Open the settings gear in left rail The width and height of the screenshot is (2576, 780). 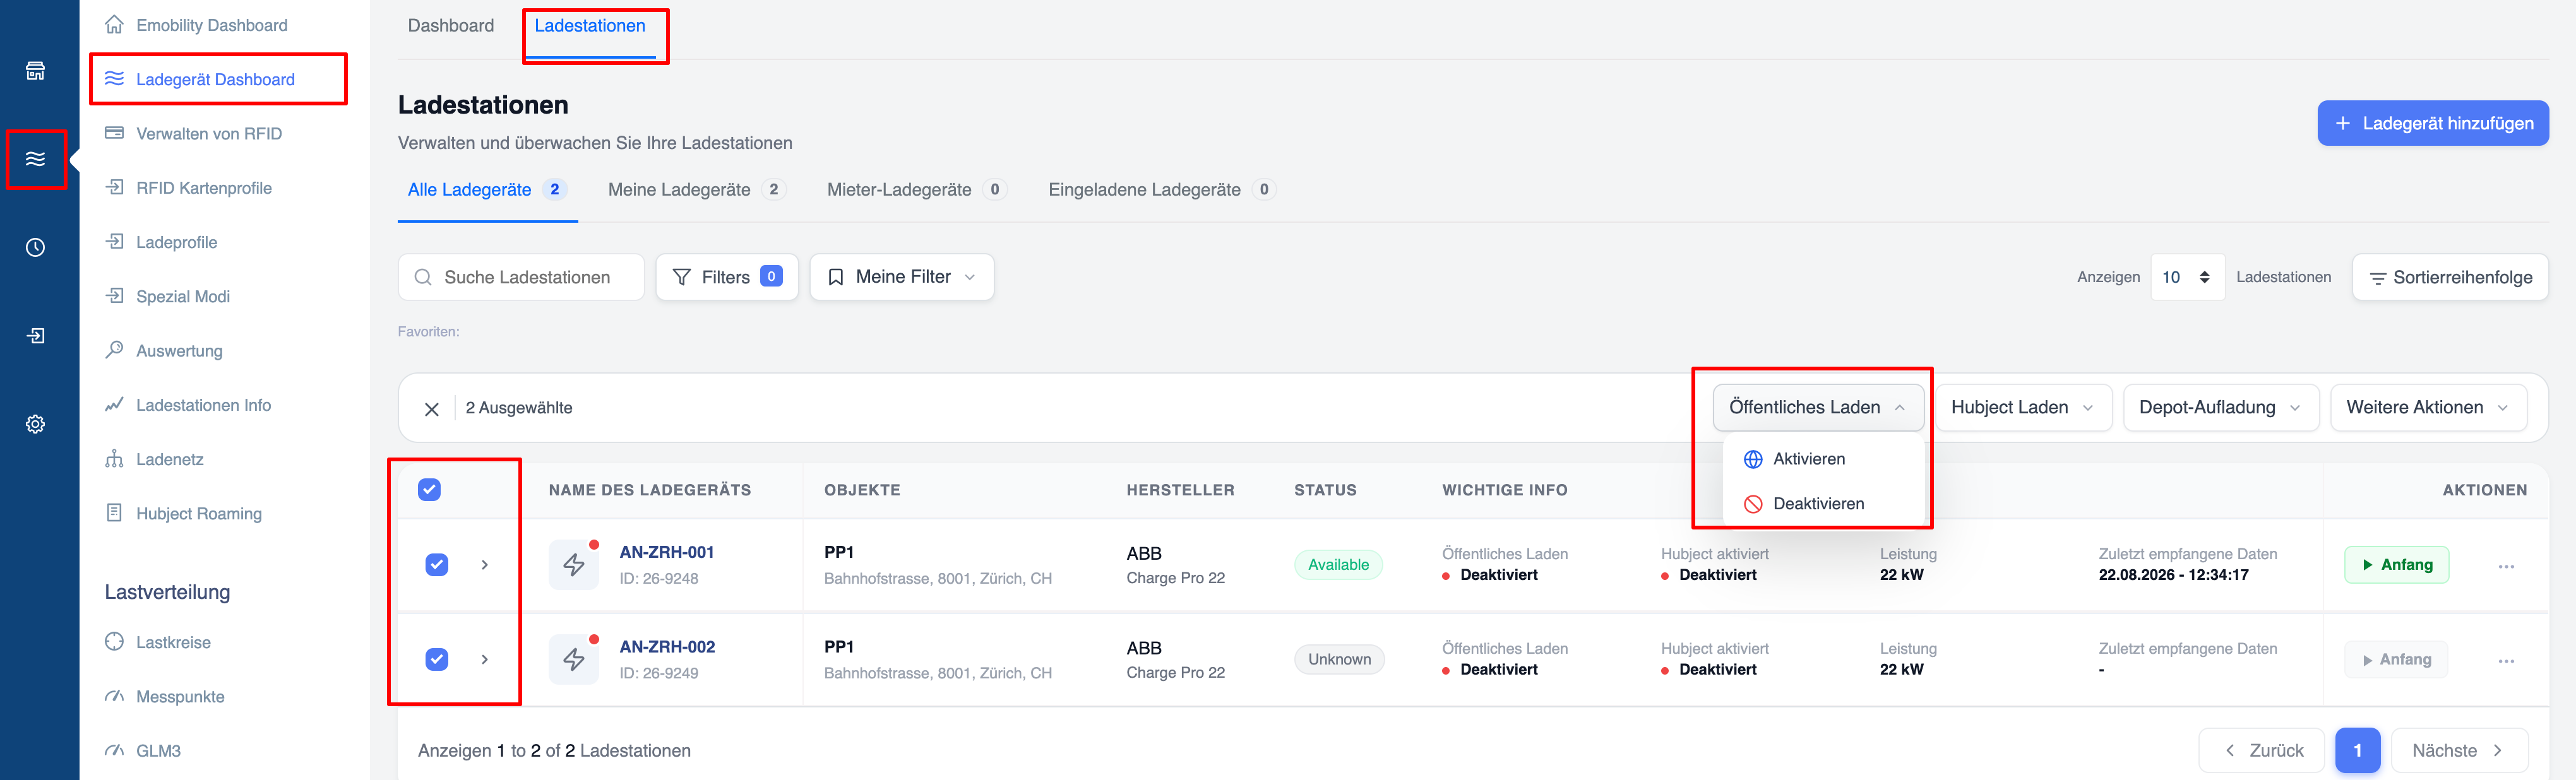(35, 424)
